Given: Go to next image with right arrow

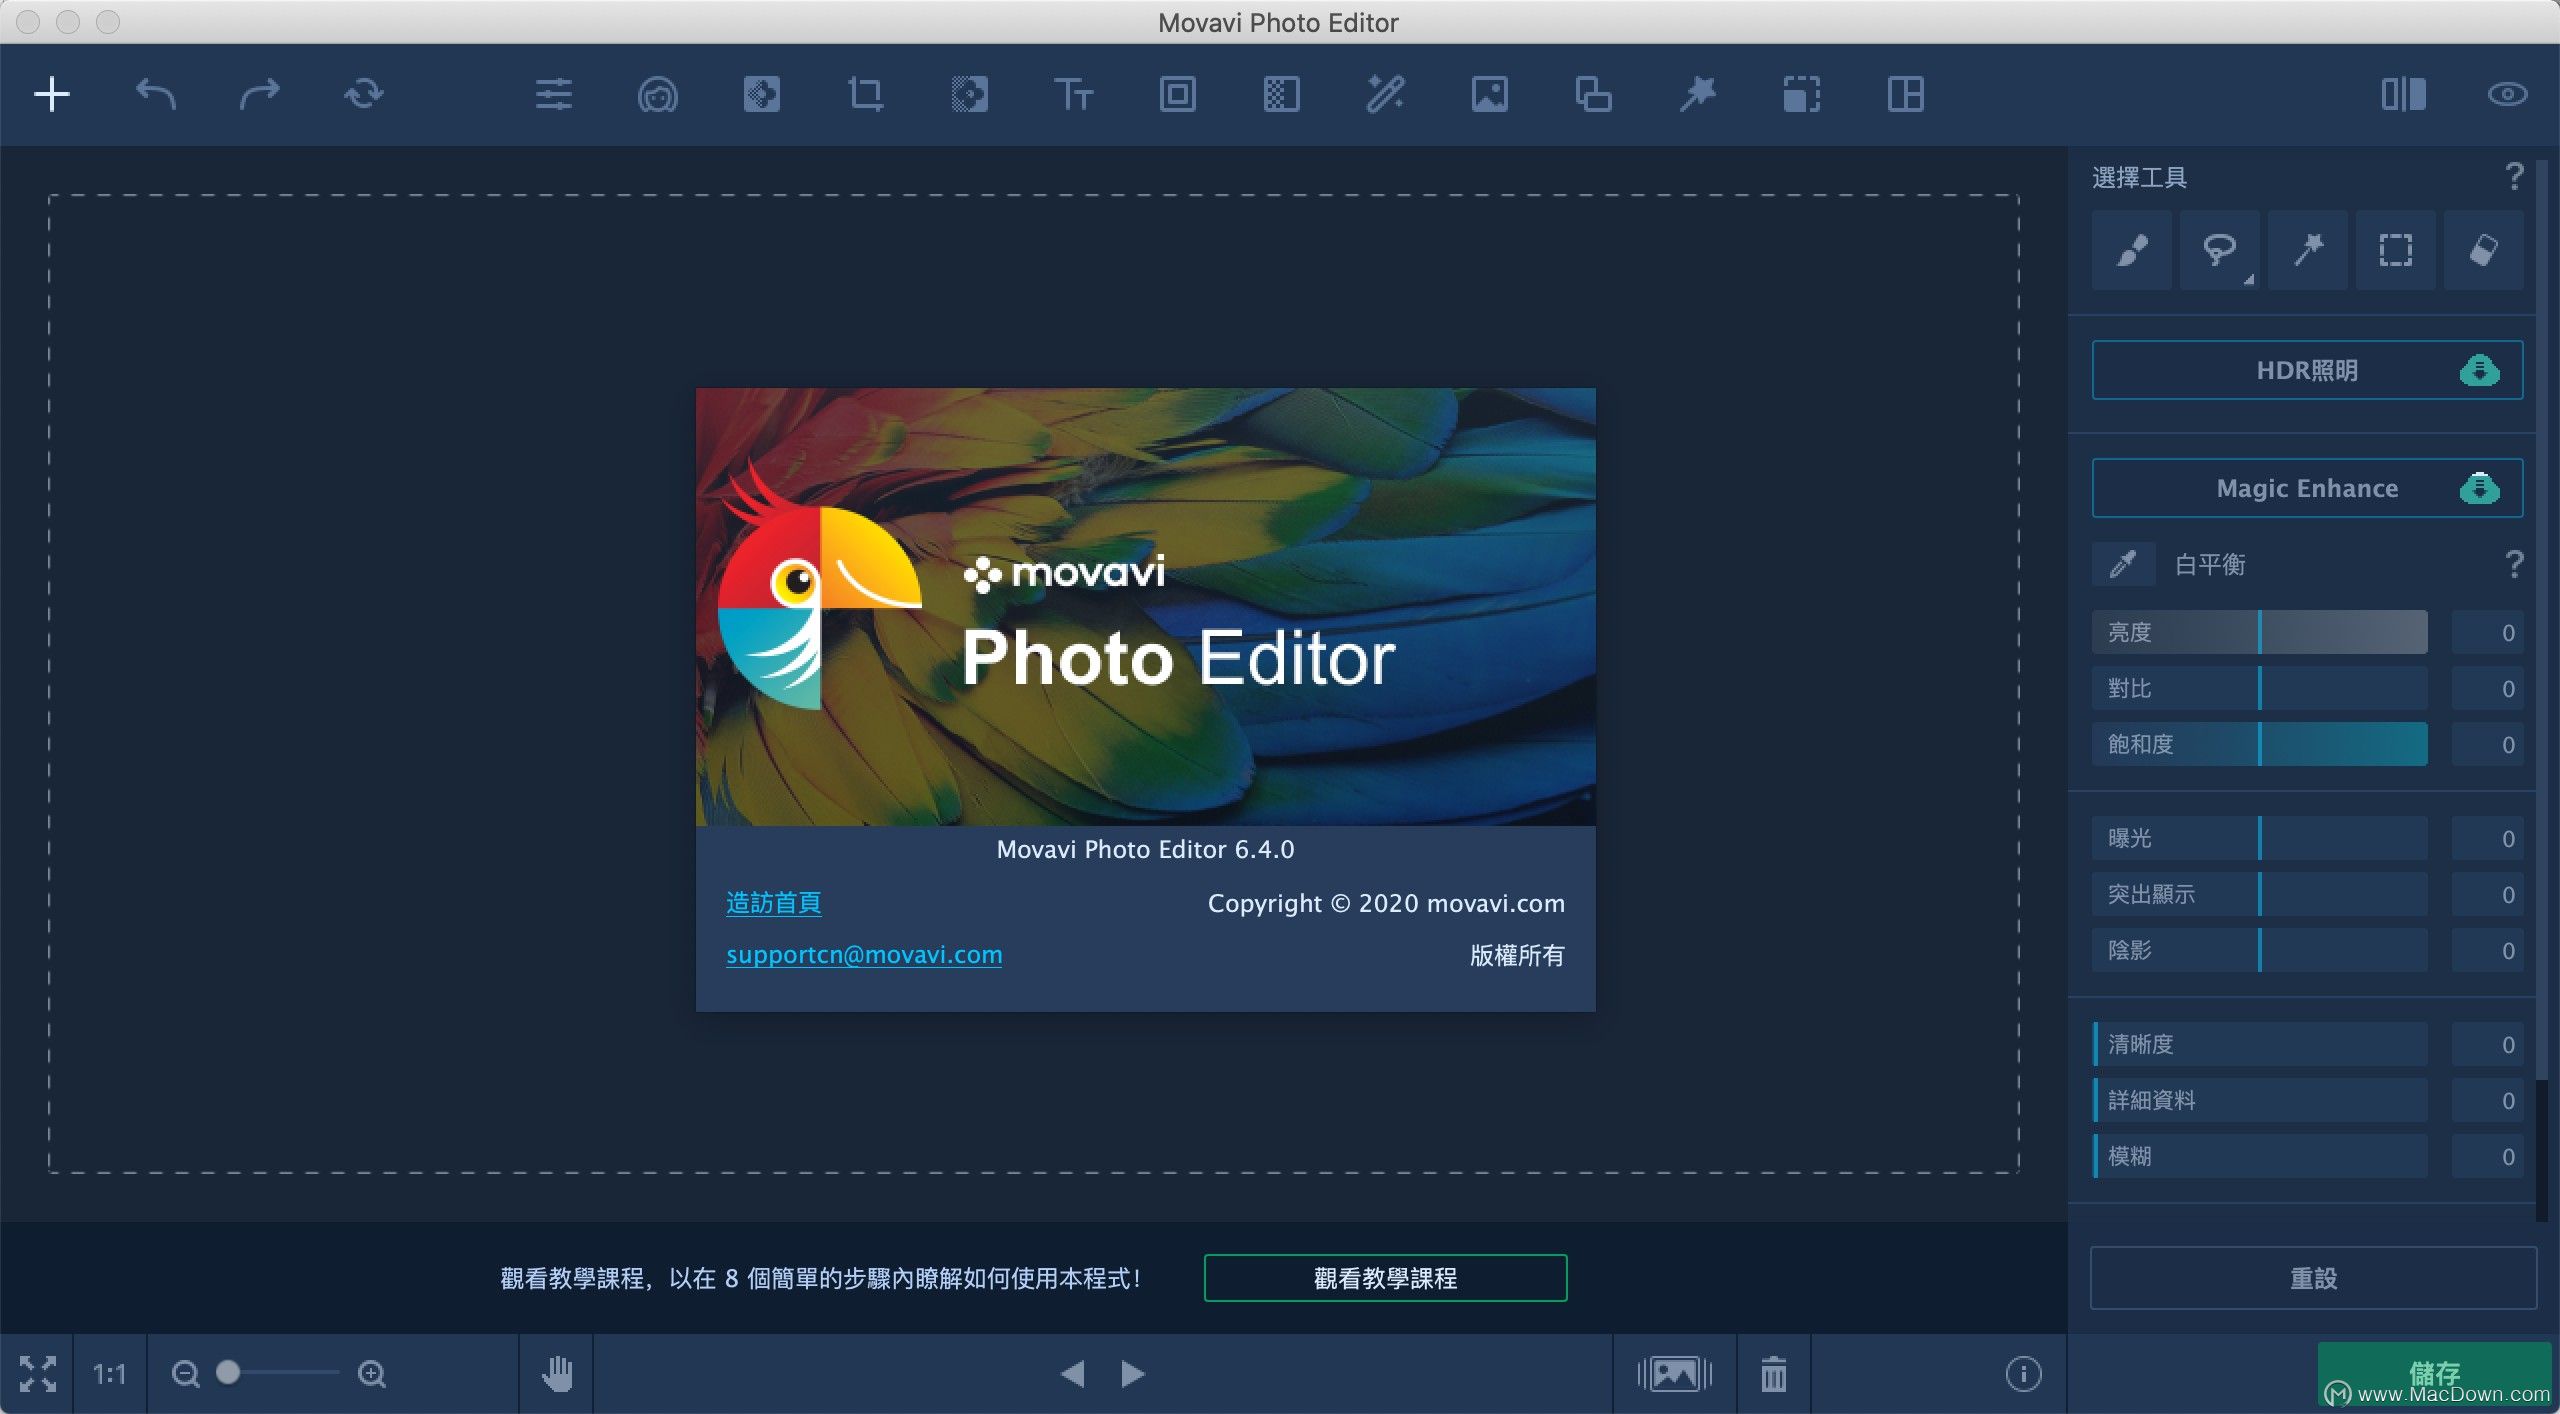Looking at the screenshot, I should (x=1132, y=1374).
